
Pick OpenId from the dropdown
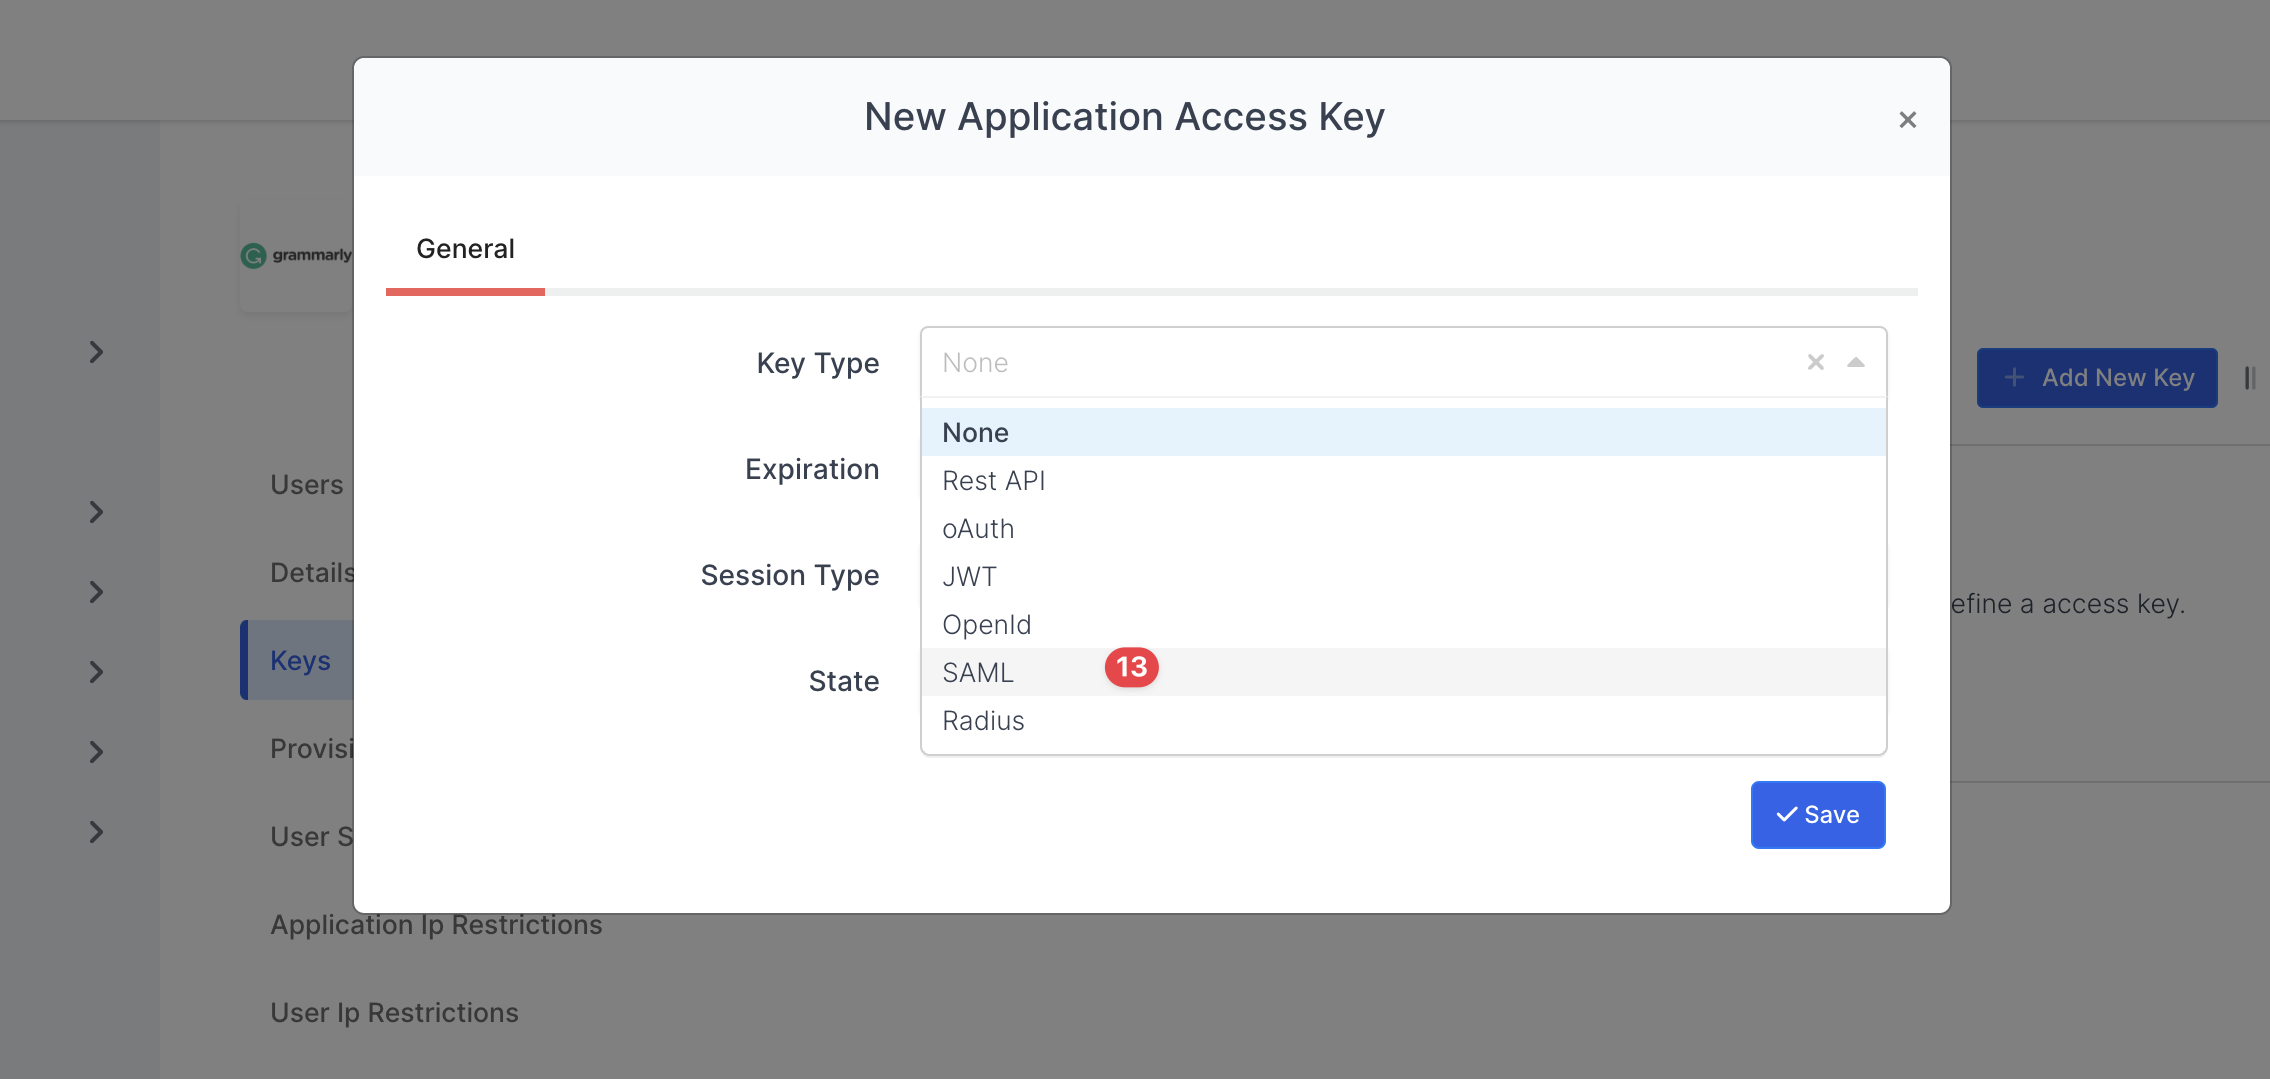(x=986, y=625)
